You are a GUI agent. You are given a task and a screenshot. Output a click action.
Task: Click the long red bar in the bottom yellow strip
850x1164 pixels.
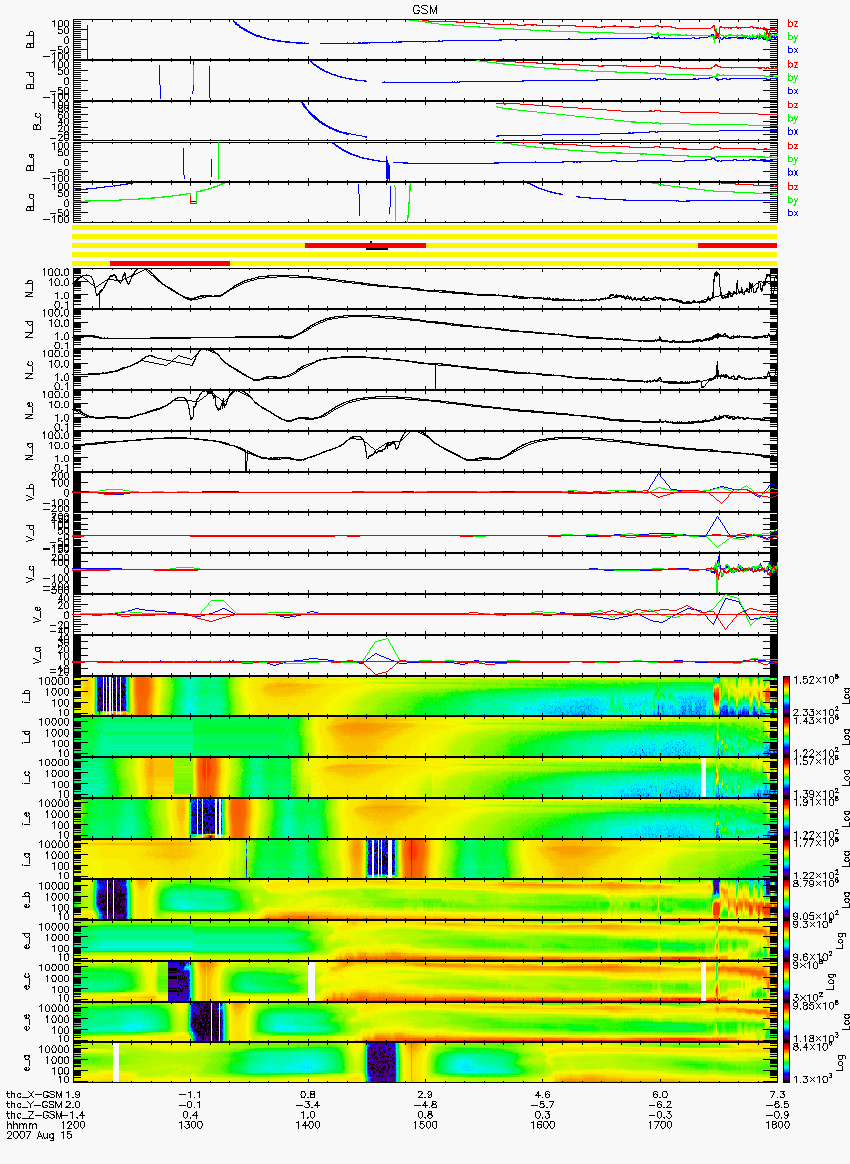(170, 263)
